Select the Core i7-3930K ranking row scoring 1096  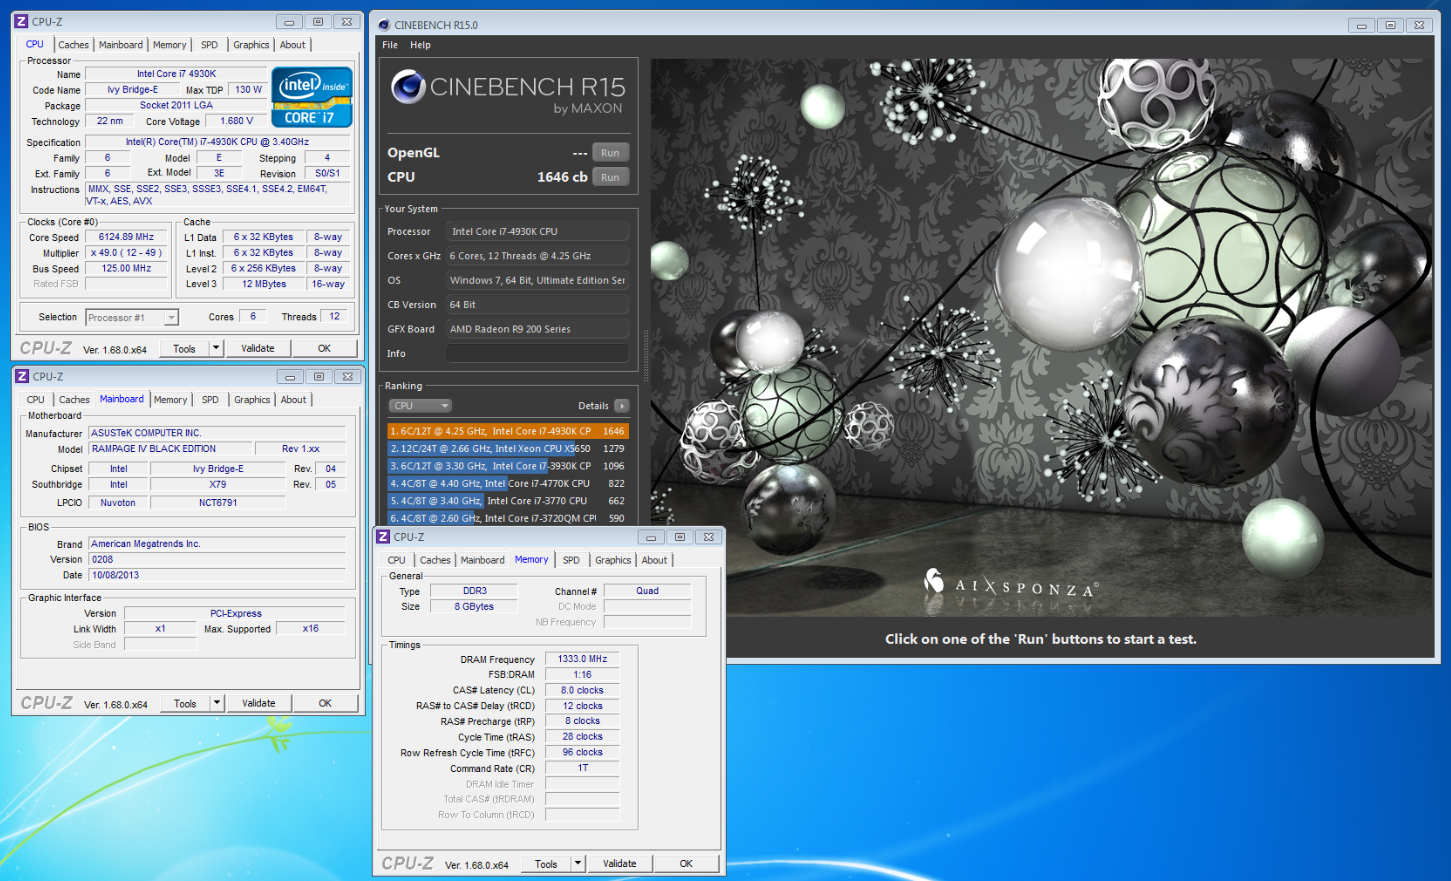pyautogui.click(x=508, y=466)
